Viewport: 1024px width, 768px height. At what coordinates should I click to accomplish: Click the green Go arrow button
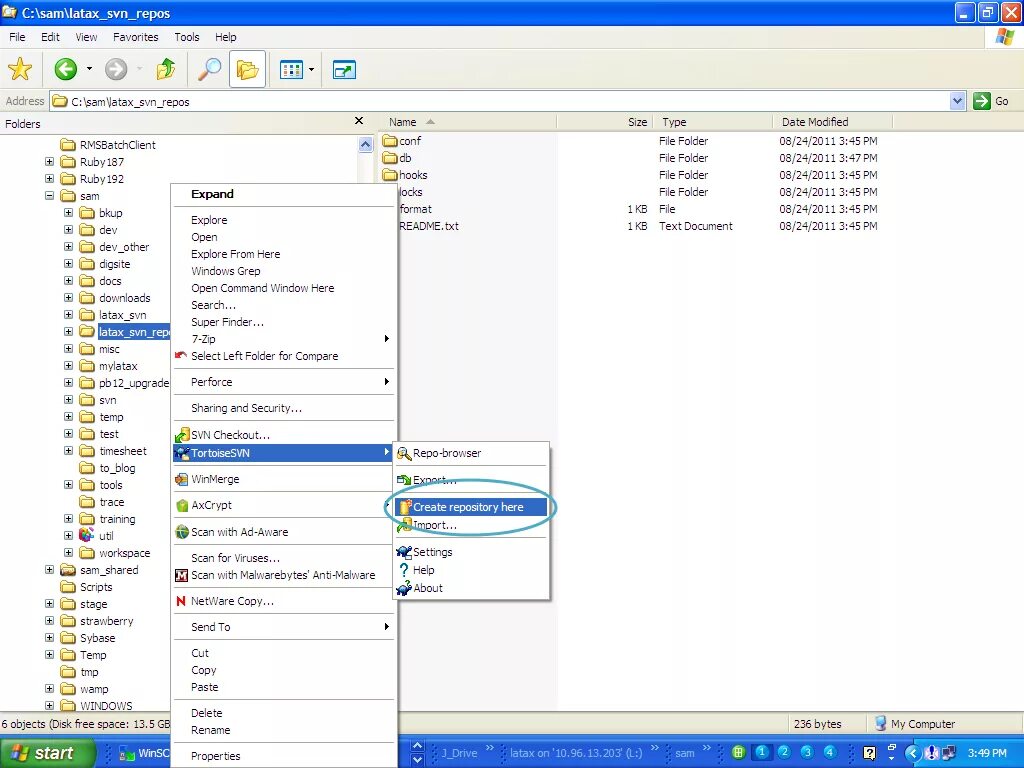(x=982, y=101)
